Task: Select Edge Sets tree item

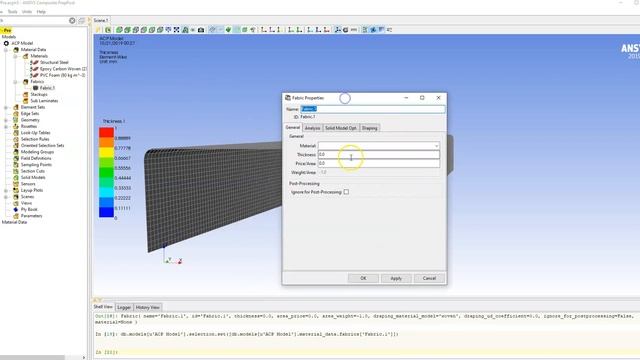Action: pyautogui.click(x=30, y=114)
